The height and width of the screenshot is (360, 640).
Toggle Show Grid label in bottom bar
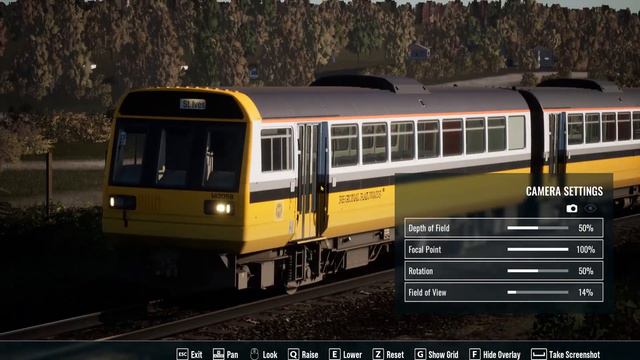click(443, 355)
